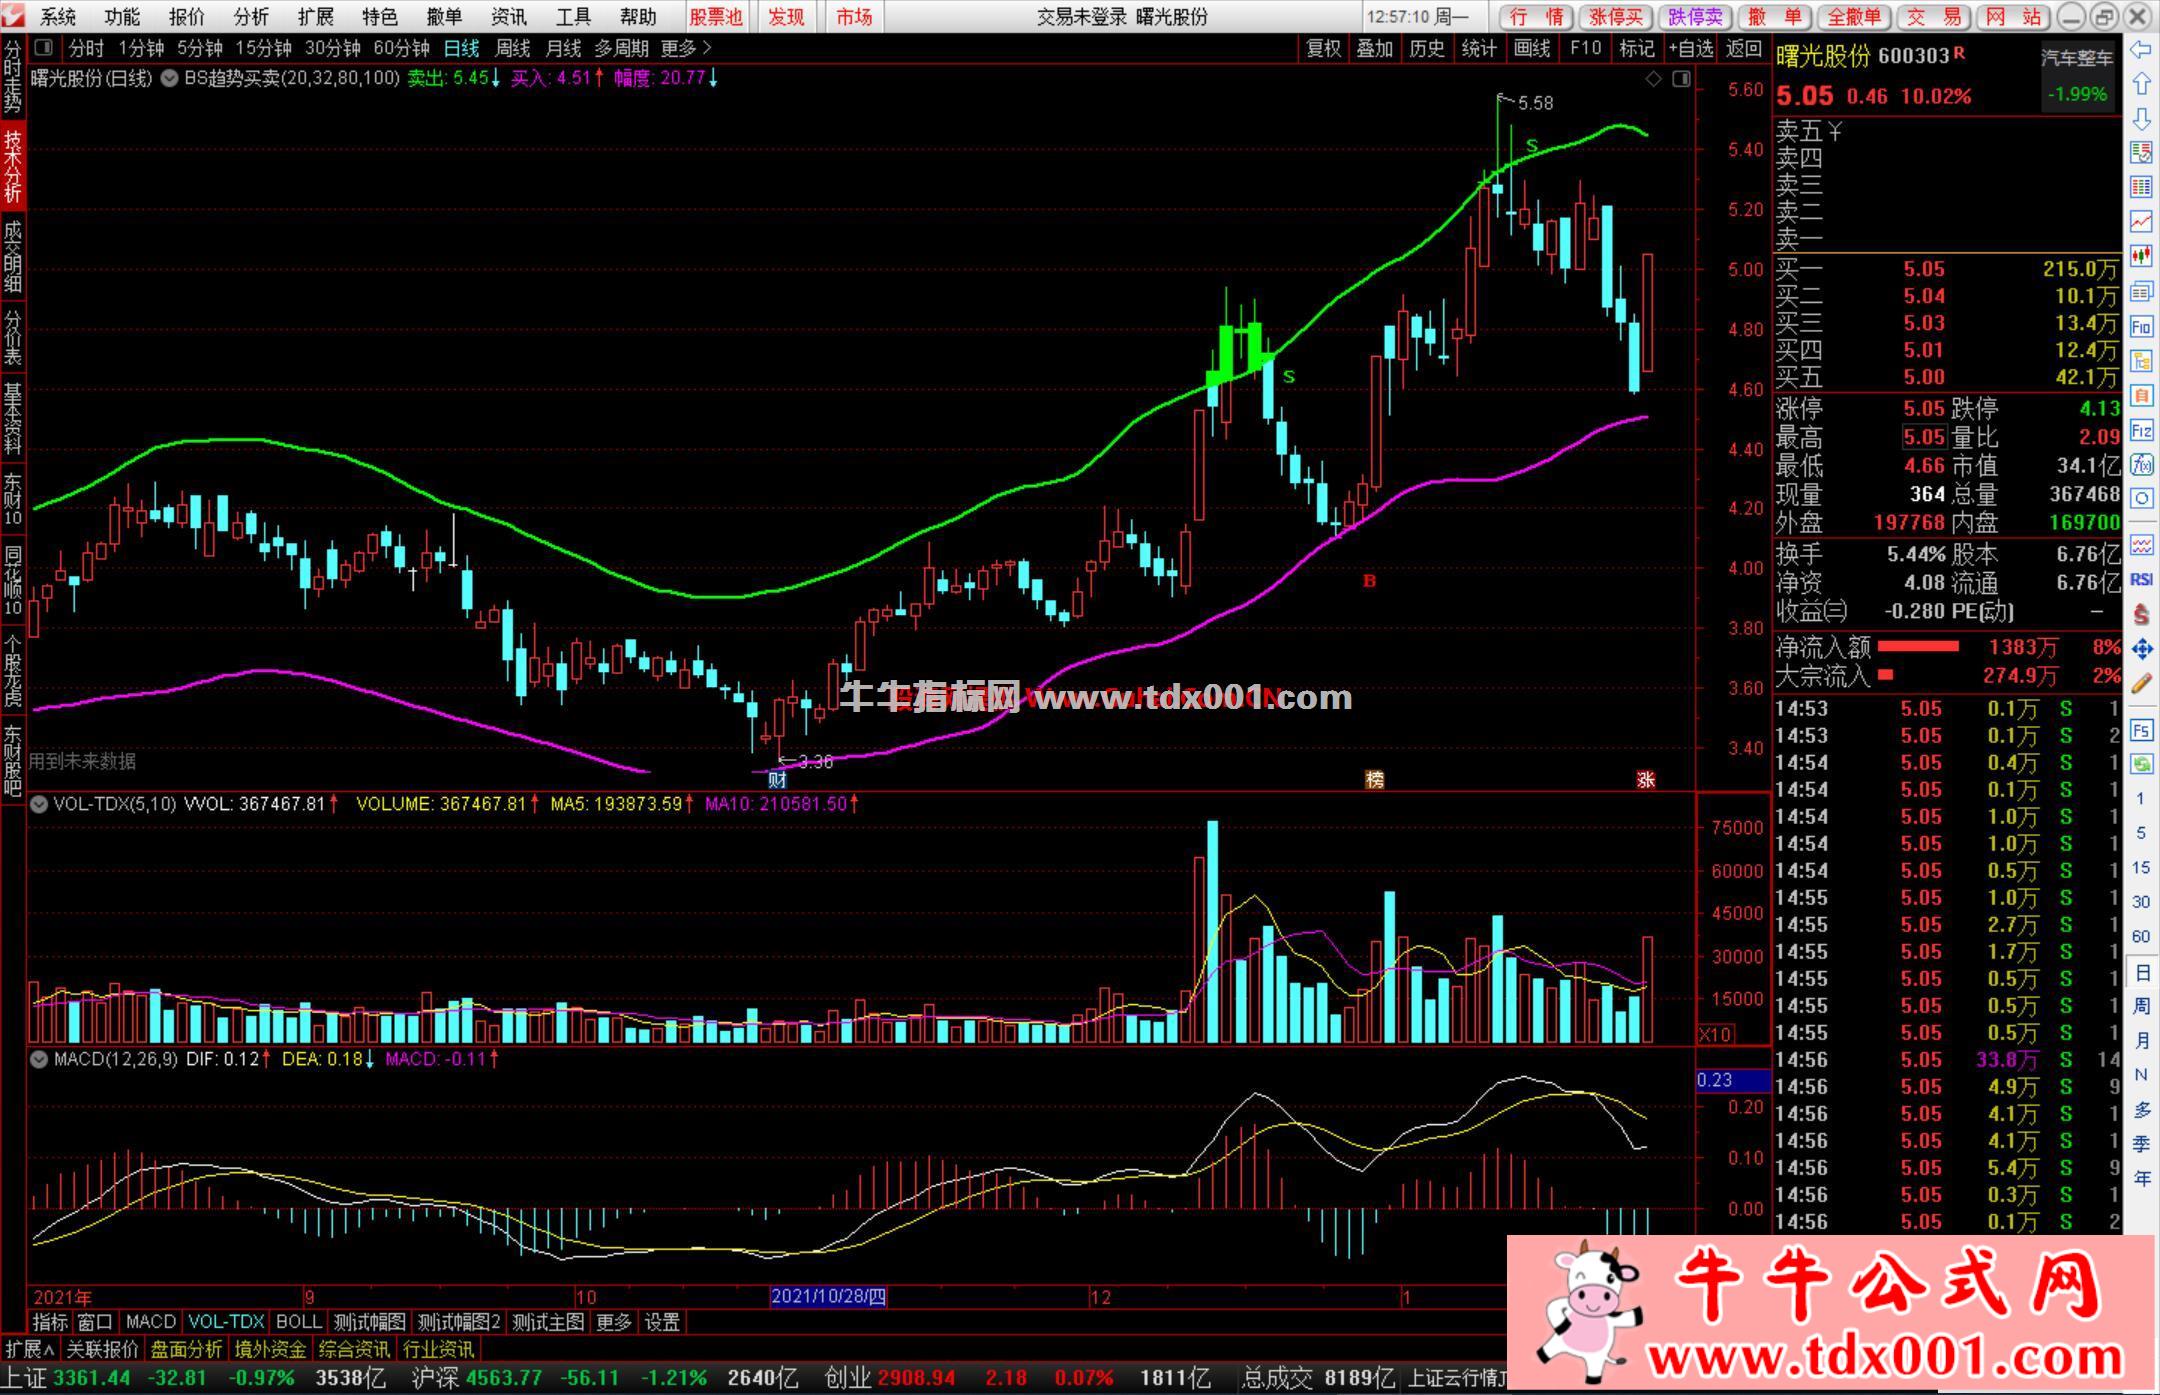2160x1395 pixels.
Task: Click the X10 volume scale box
Action: [1716, 1035]
